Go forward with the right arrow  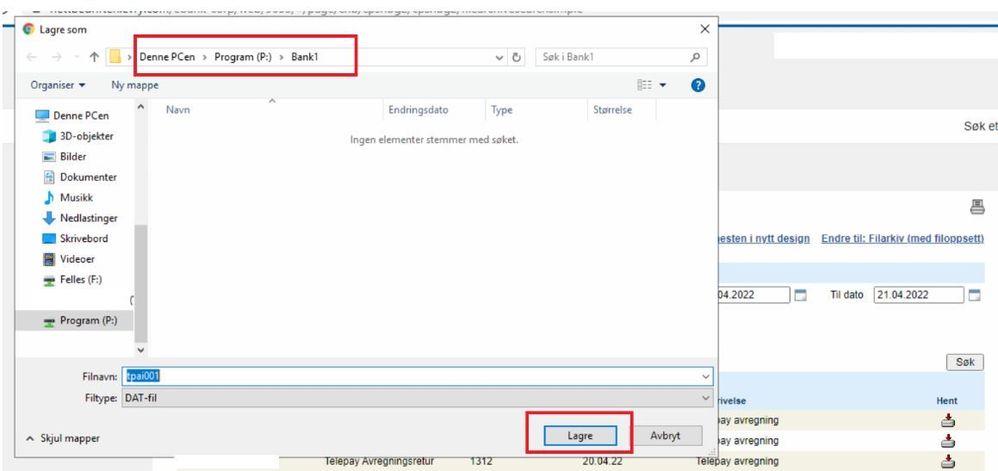55,57
